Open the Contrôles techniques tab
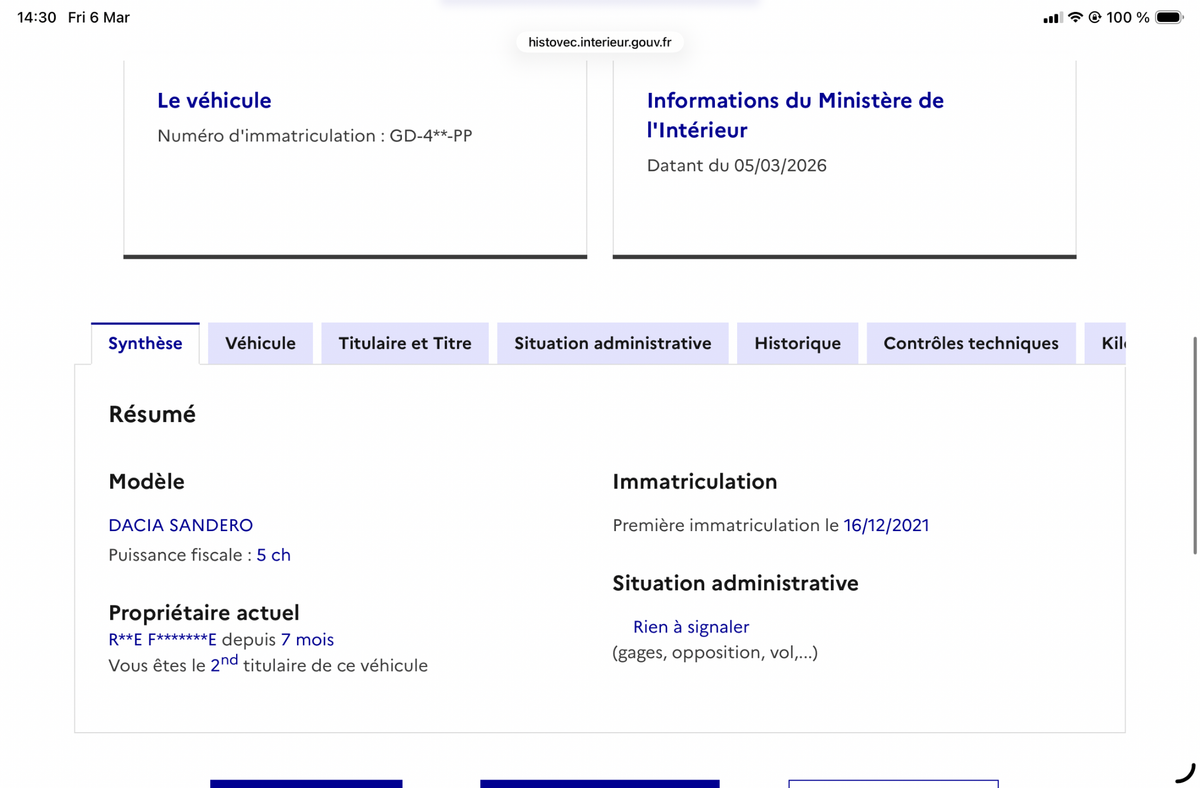1200x788 pixels. pyautogui.click(x=971, y=343)
